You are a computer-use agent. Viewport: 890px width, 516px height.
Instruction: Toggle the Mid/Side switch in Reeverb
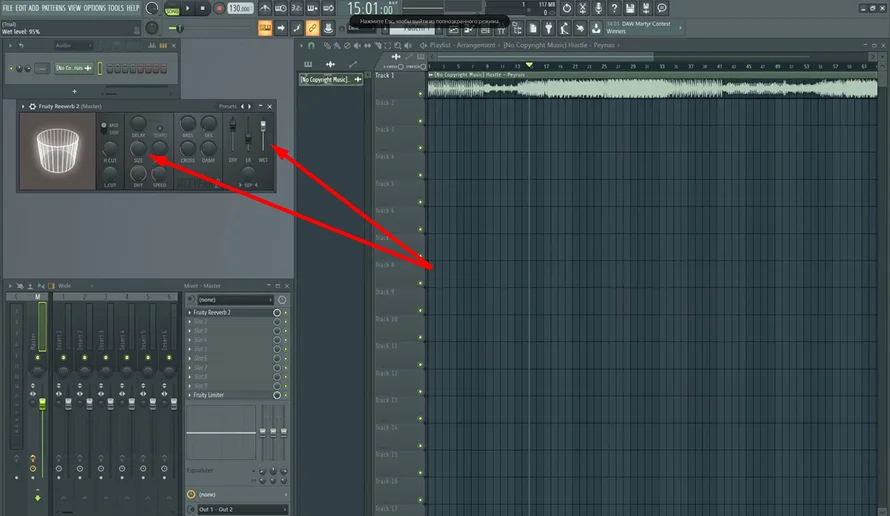point(103,127)
